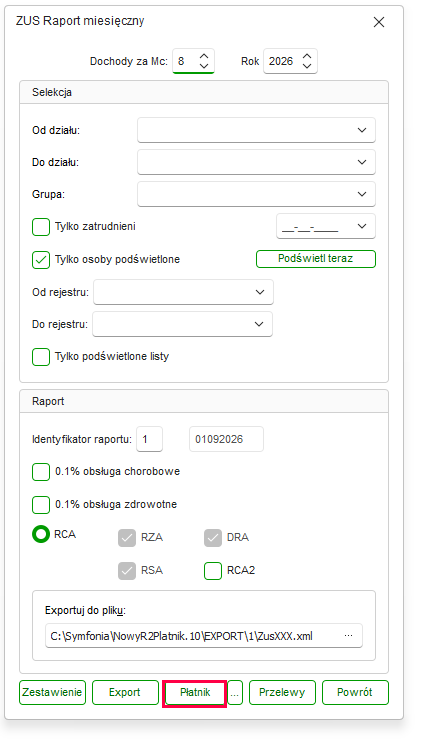
Task: Increase the Rok year value
Action: 307,56
